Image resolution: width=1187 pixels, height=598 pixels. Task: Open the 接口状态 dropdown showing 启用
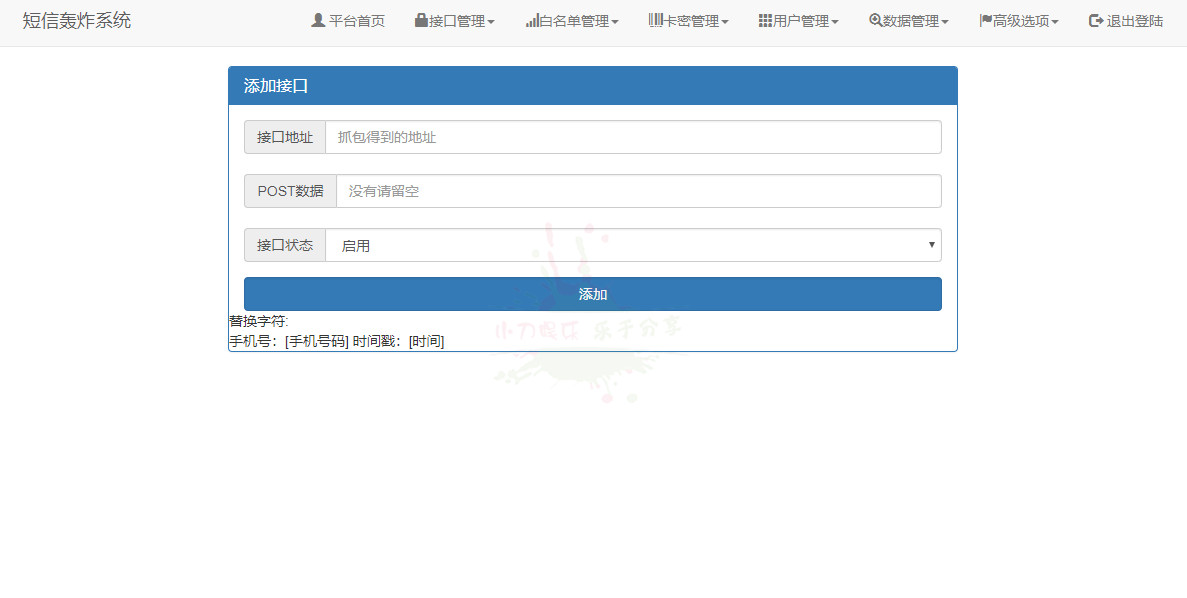point(633,245)
